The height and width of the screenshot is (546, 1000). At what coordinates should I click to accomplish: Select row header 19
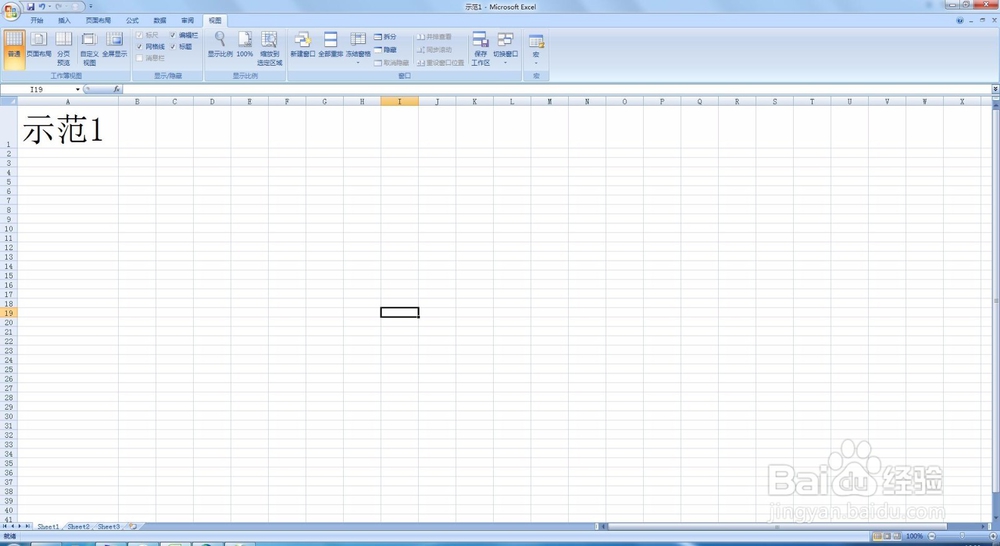click(x=9, y=313)
